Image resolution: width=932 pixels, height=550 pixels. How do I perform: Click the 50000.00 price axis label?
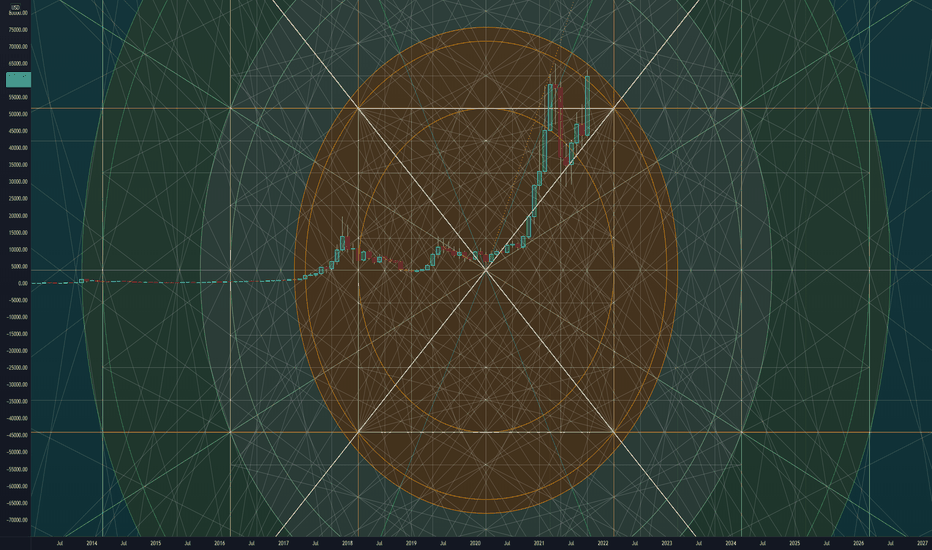pos(18,114)
